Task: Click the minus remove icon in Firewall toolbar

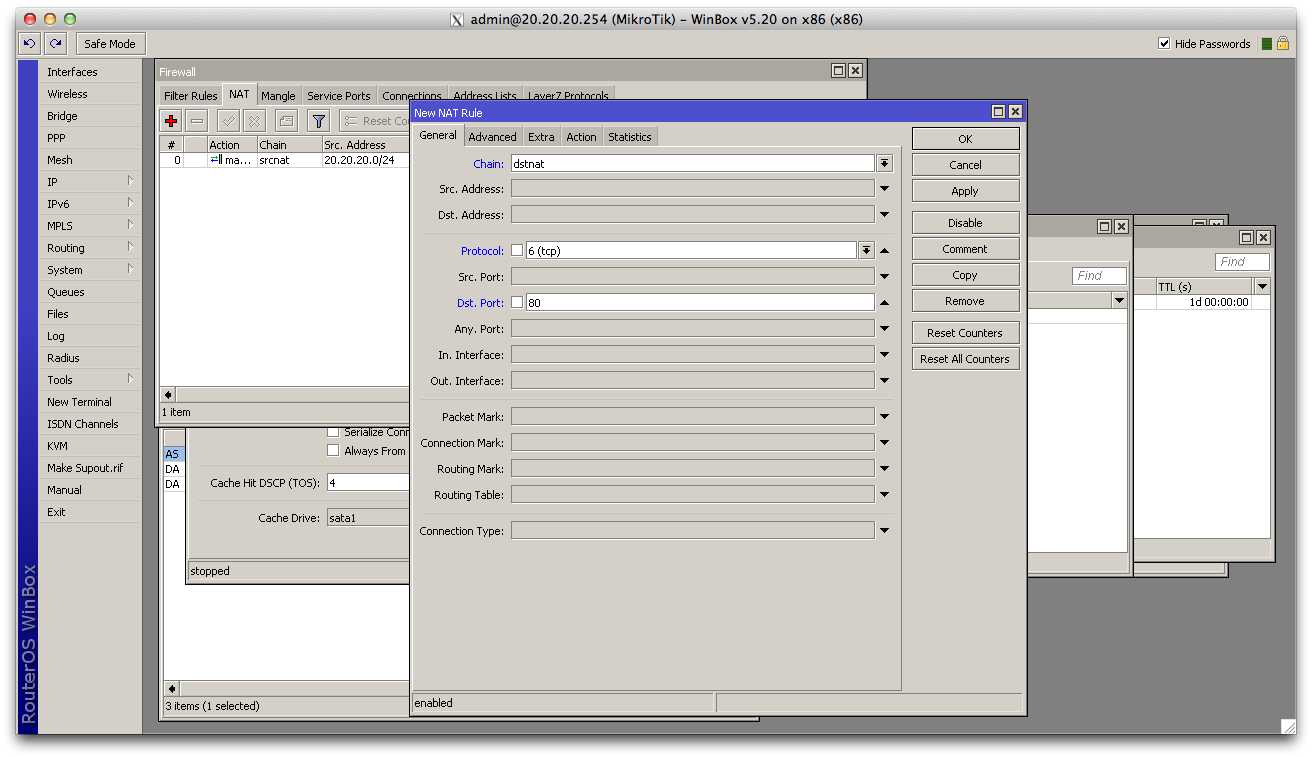Action: coord(197,121)
